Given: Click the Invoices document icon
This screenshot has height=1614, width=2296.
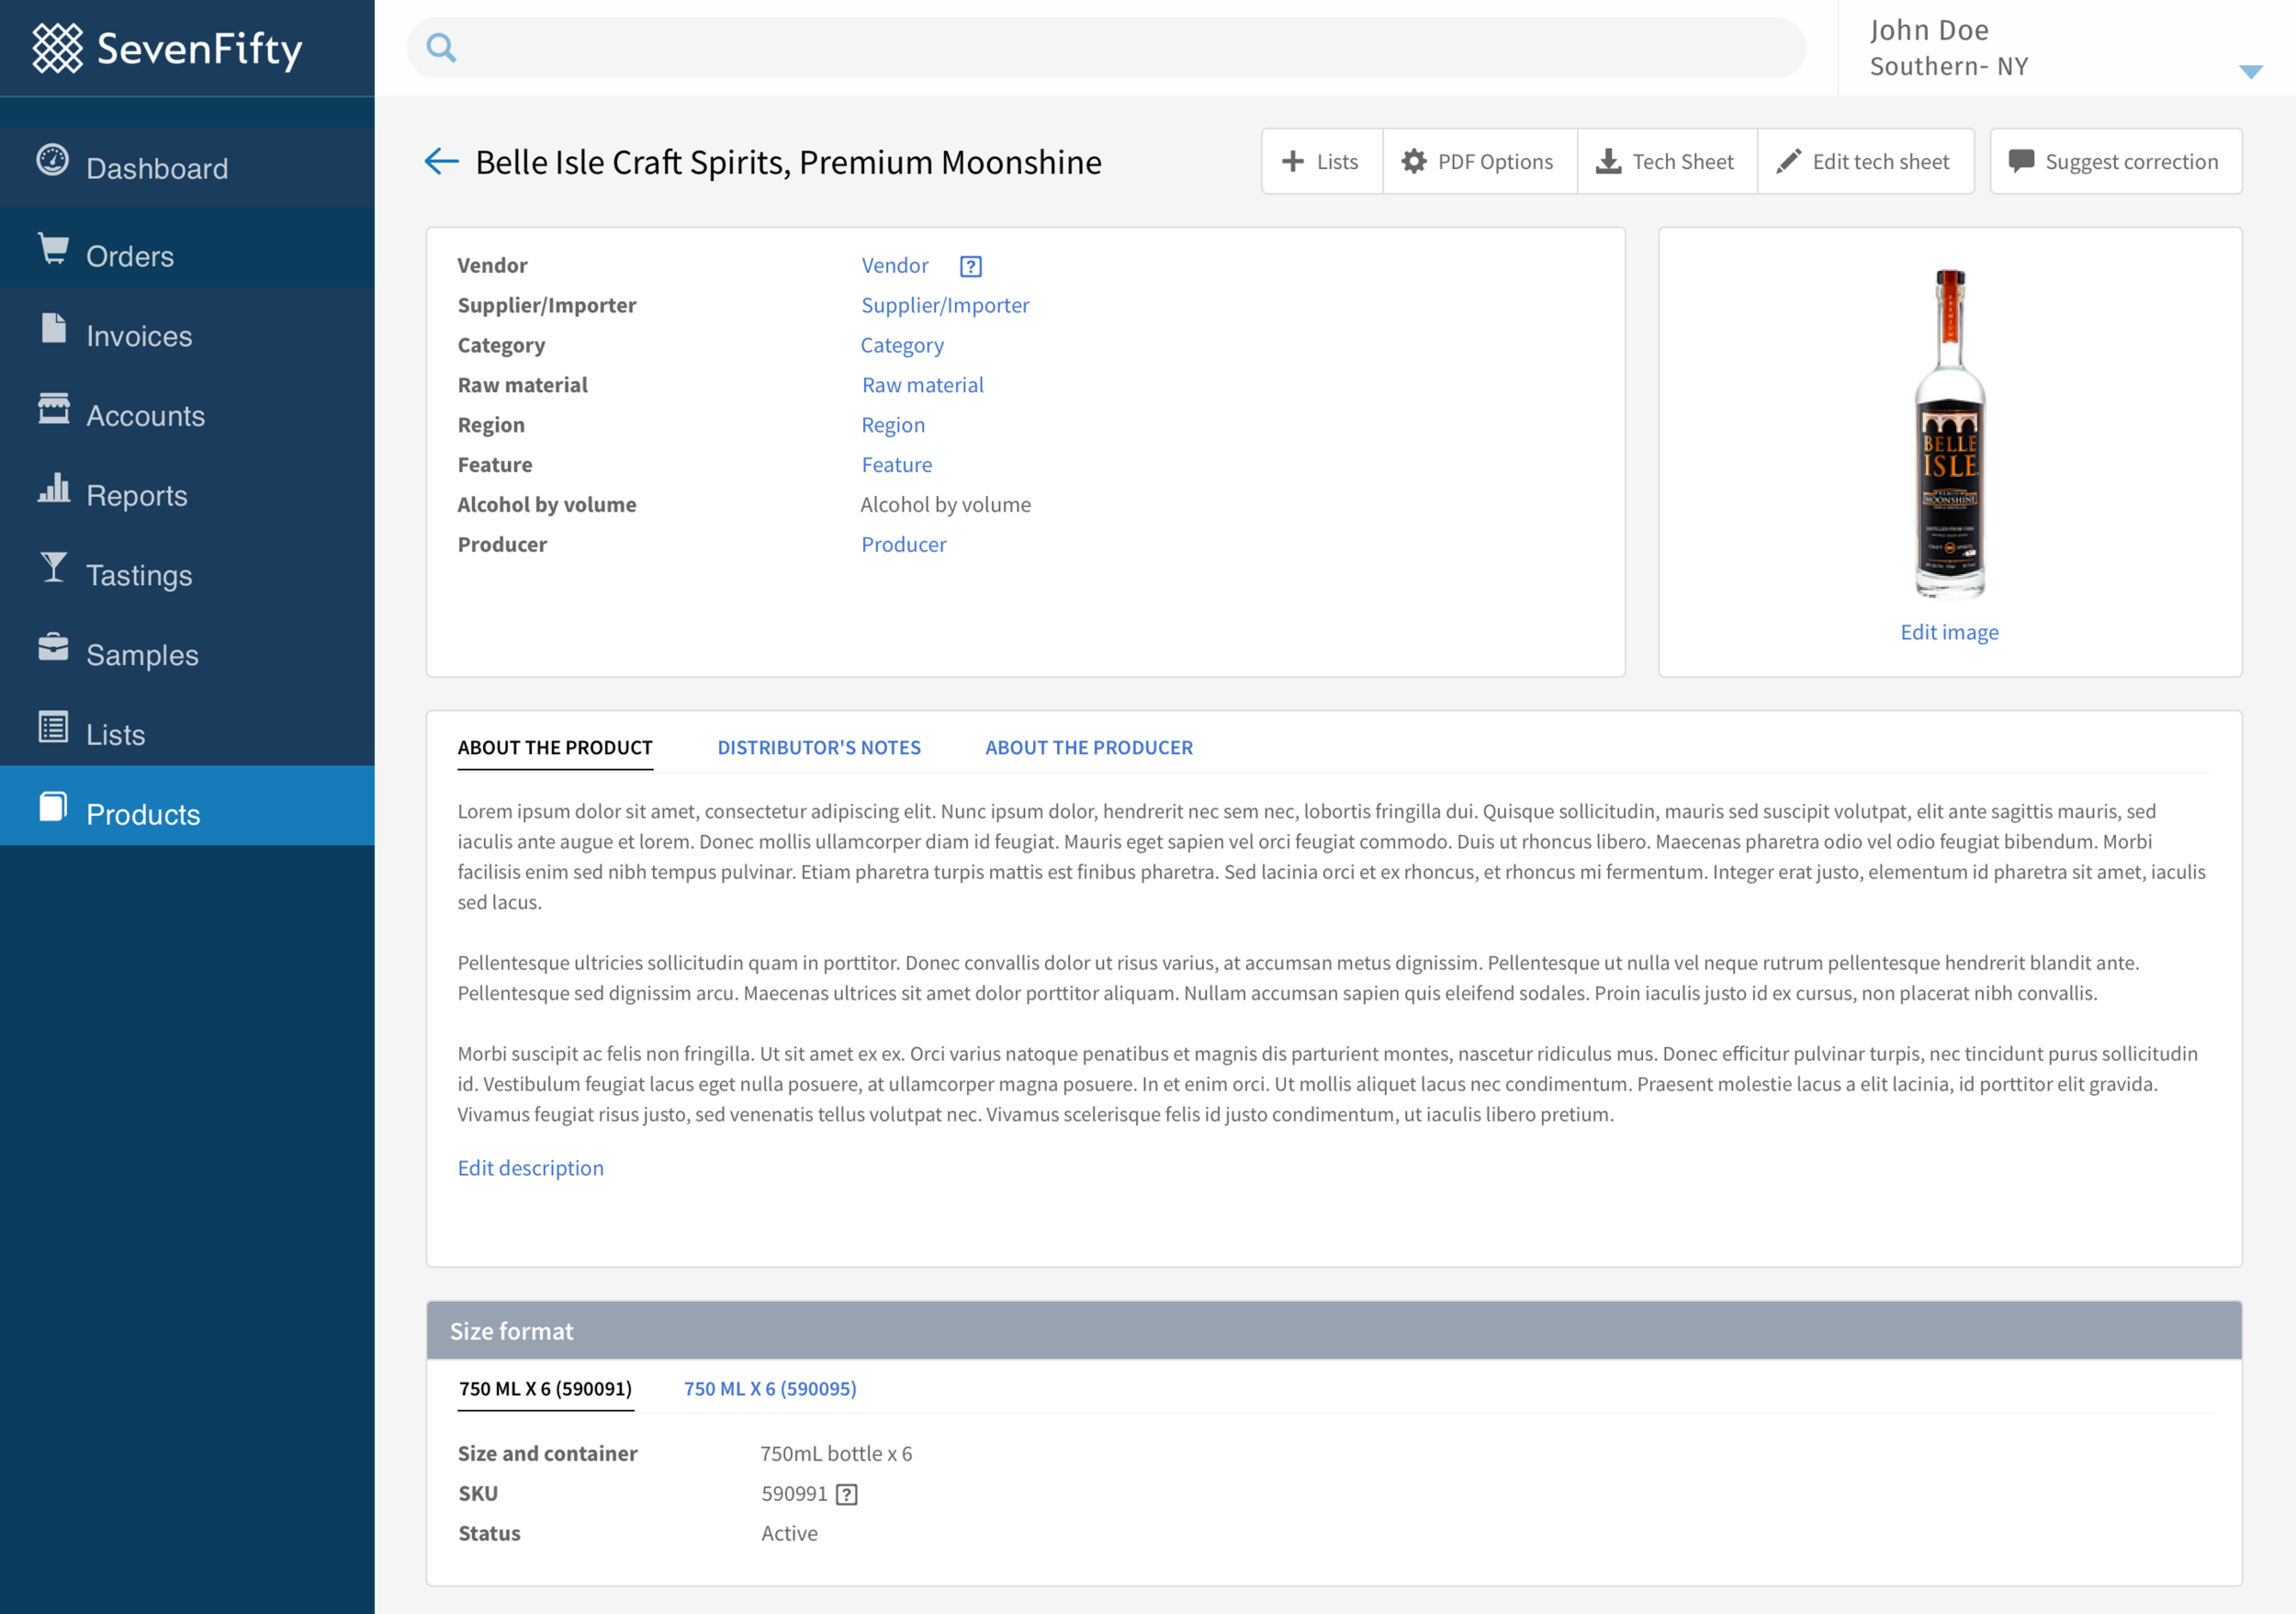Looking at the screenshot, I should pos(54,327).
